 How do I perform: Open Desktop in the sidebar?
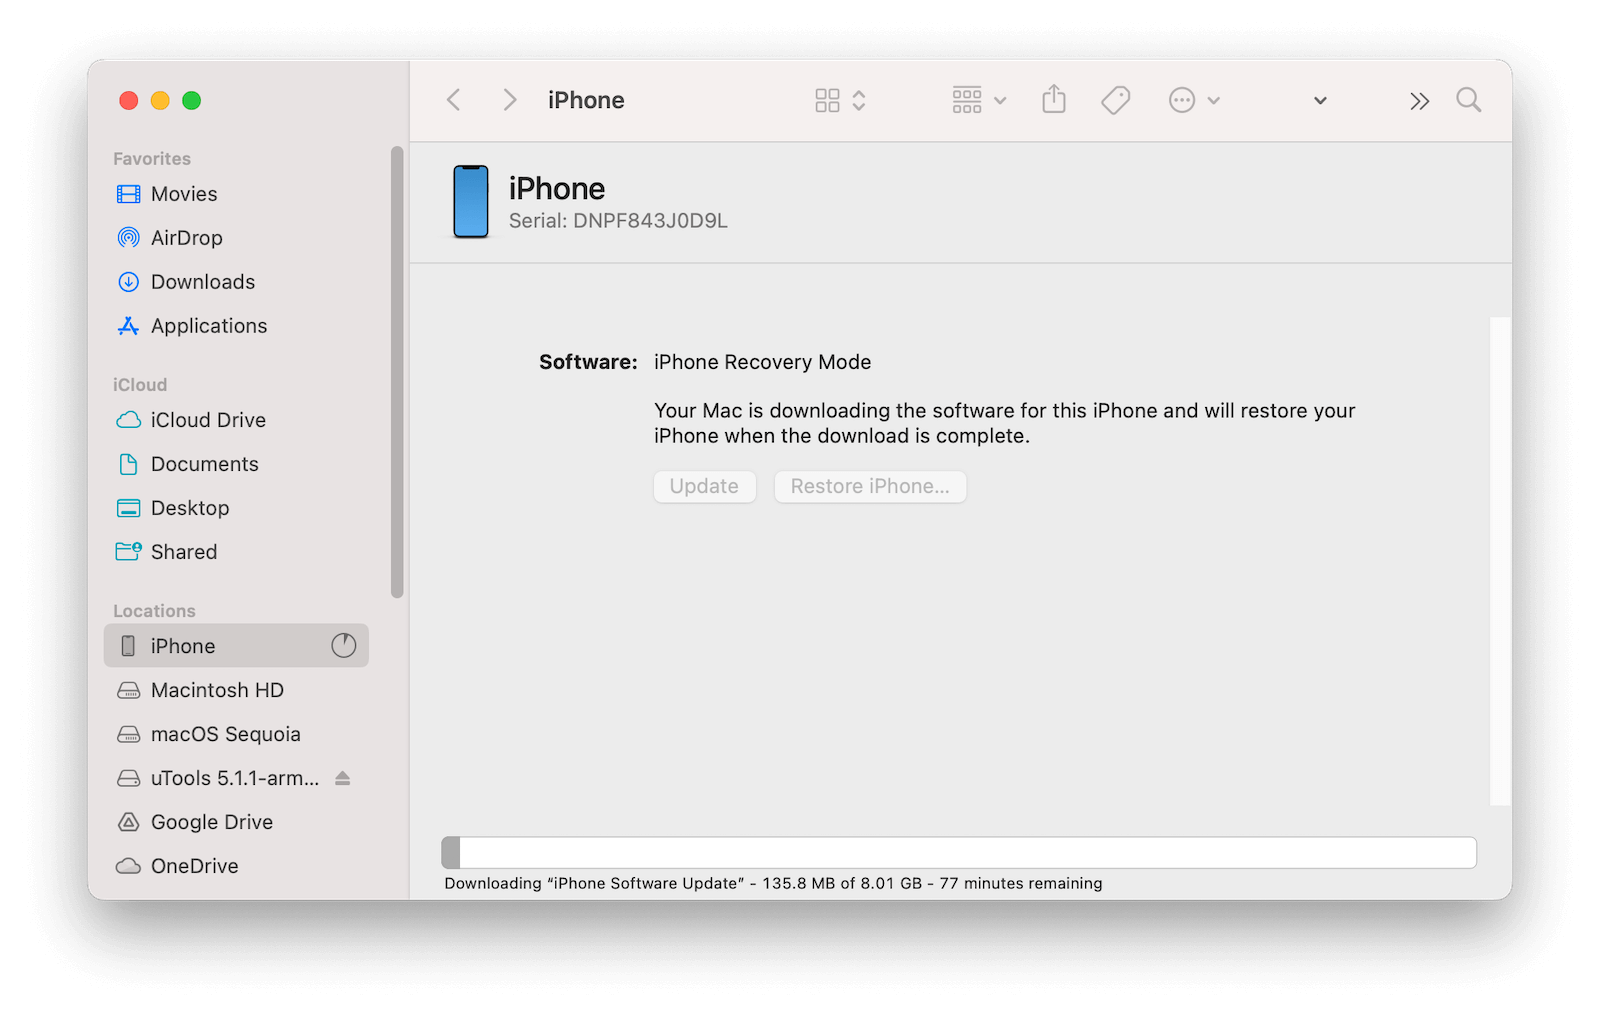click(x=236, y=508)
